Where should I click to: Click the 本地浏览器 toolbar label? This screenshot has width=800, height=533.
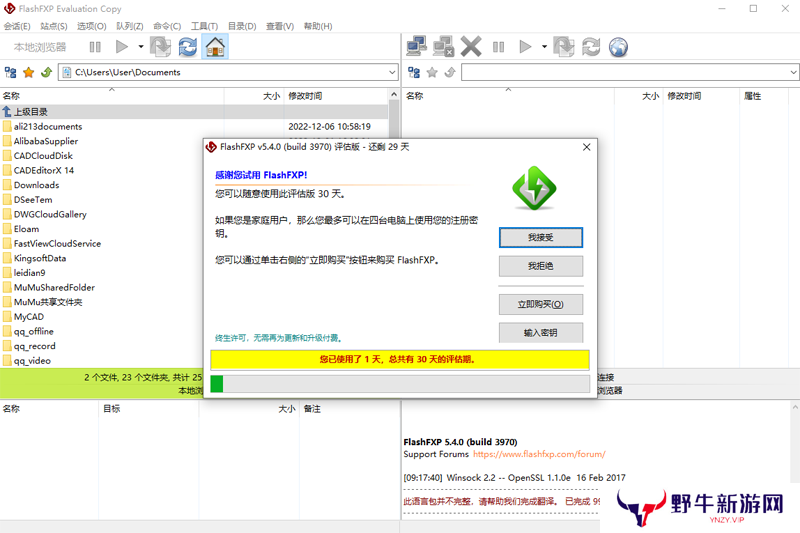pos(40,47)
